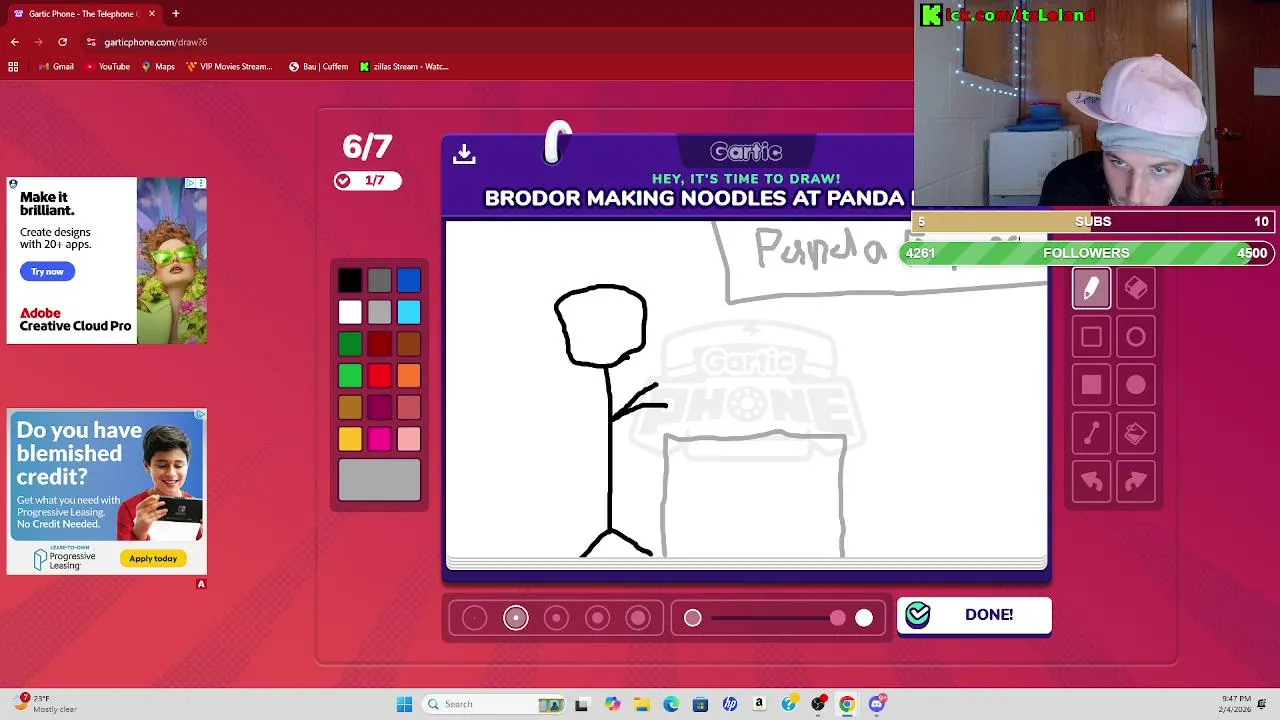Open the Gmail bookmark
The width and height of the screenshot is (1280, 720).
tap(56, 67)
